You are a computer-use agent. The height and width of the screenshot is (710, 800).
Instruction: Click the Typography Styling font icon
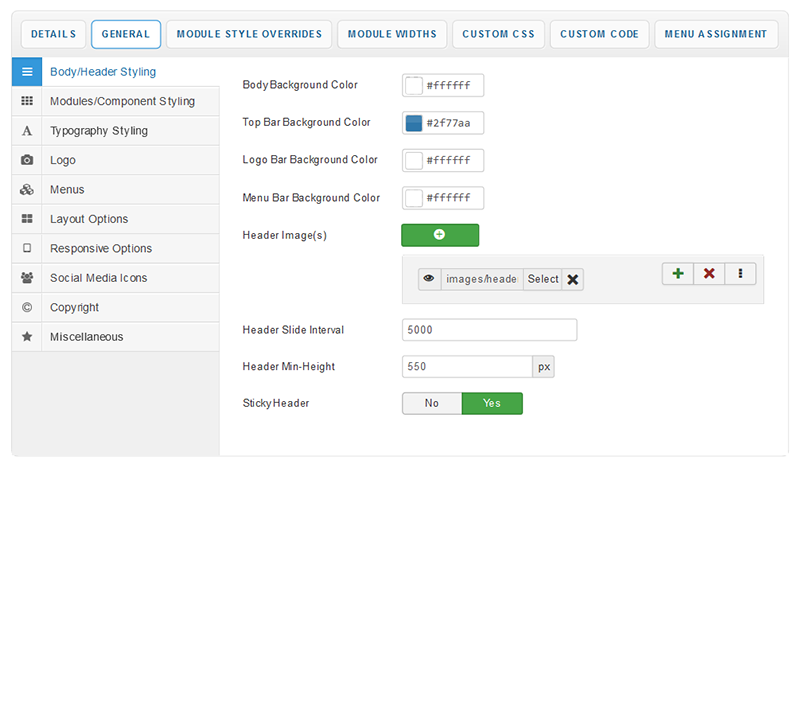[27, 131]
